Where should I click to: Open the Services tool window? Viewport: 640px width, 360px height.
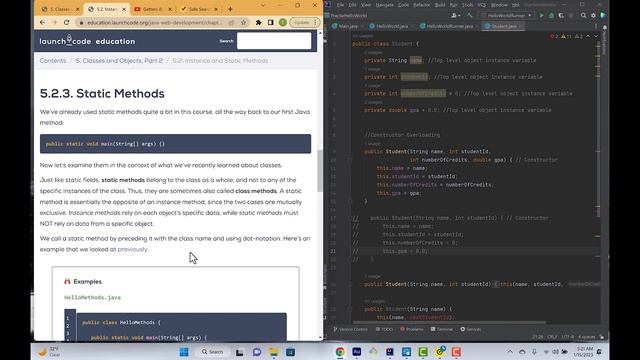(x=471, y=329)
